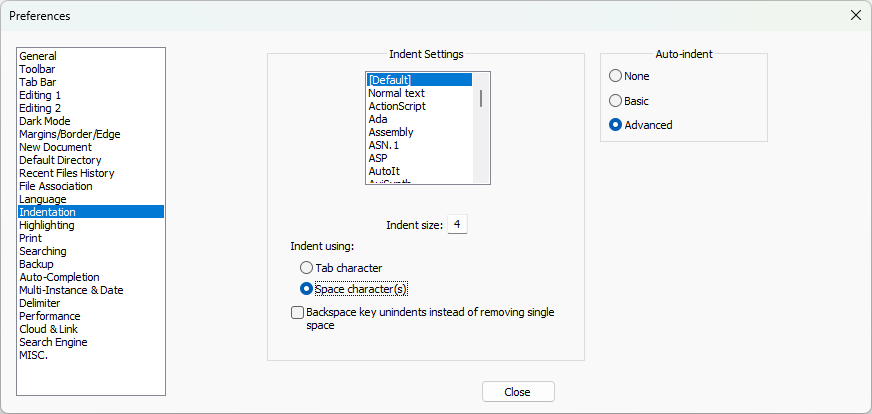This screenshot has width=872, height=414.
Task: Select AutoIt language entry
Action: (x=385, y=171)
